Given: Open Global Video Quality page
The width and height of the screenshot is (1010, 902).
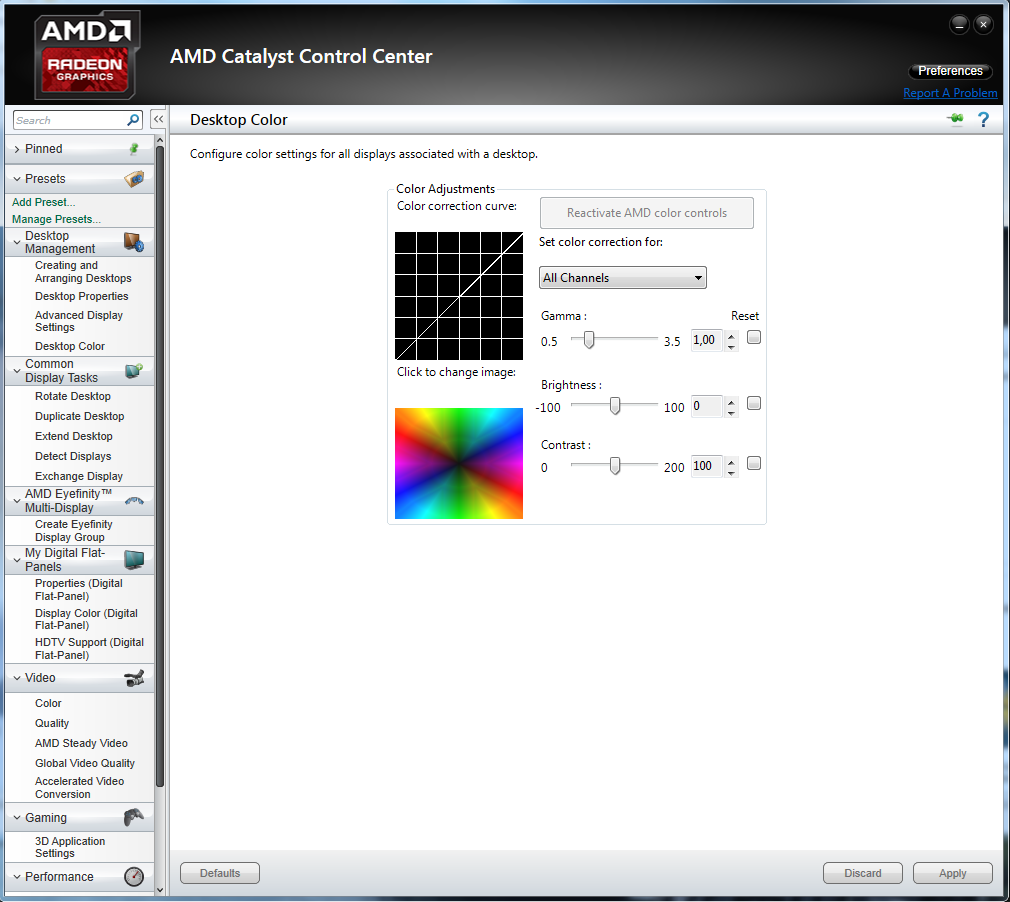Looking at the screenshot, I should [x=85, y=763].
